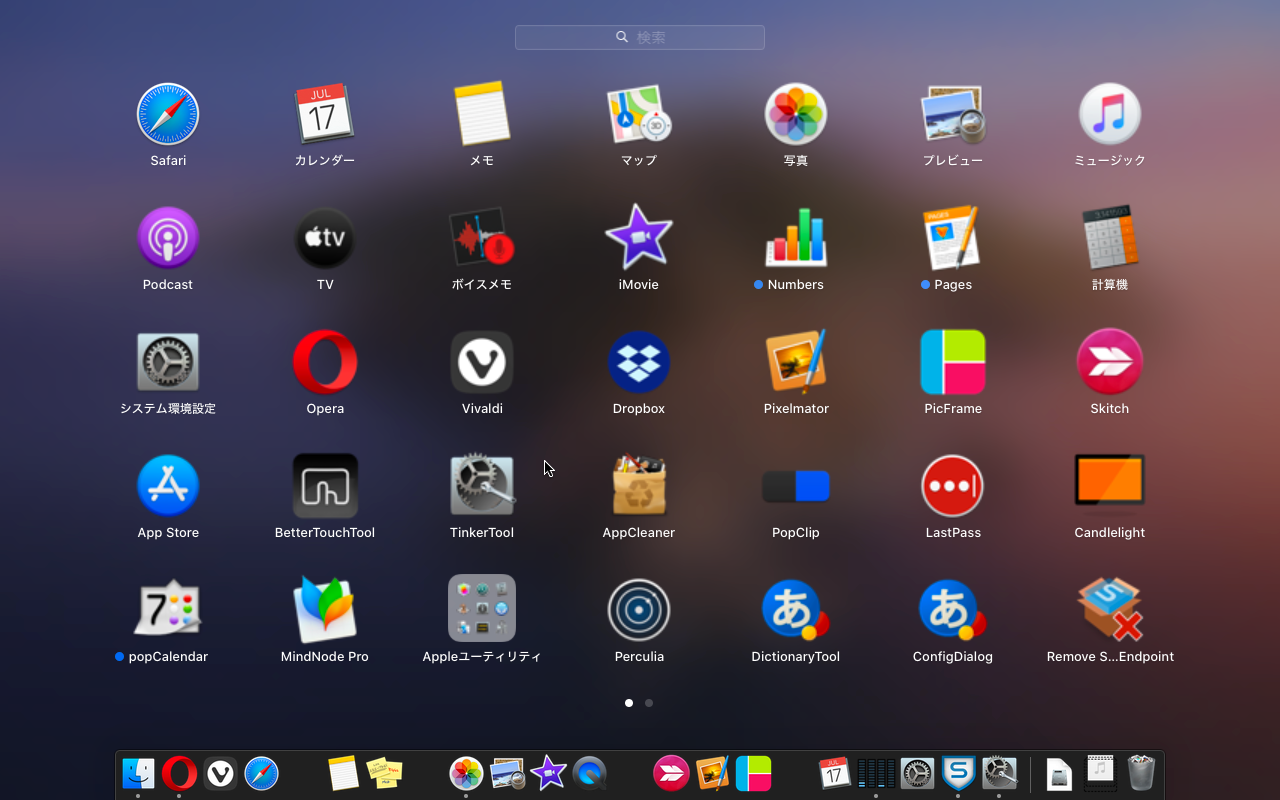Launch the App Store

[168, 486]
